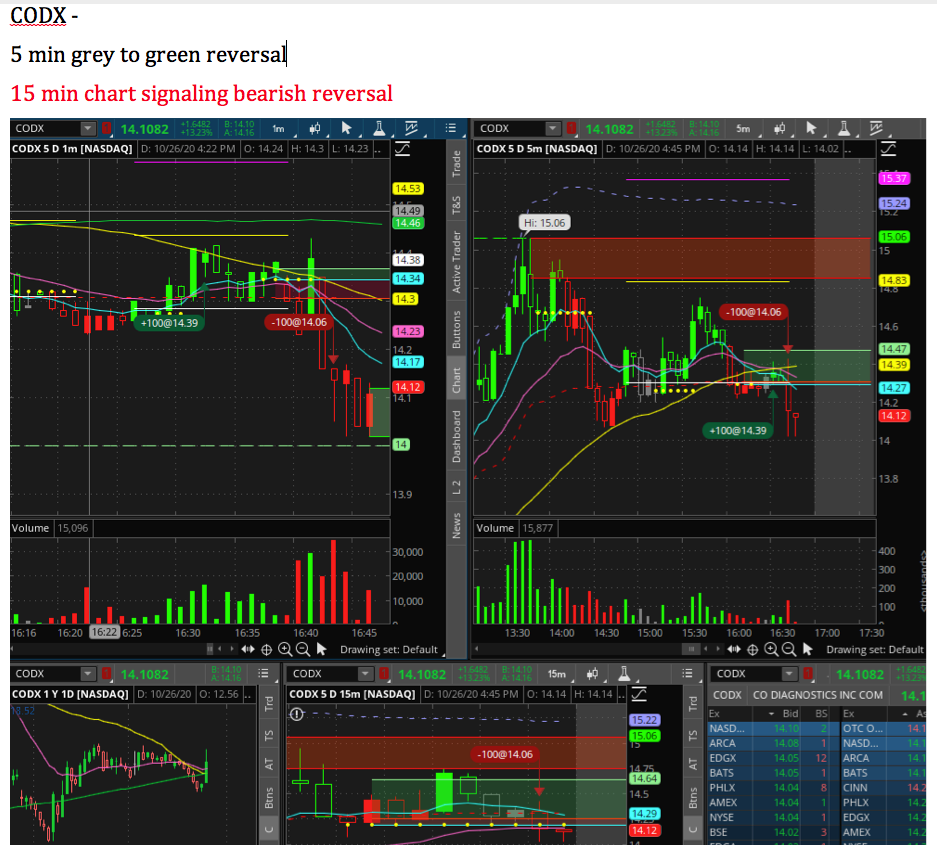Click curve style icon beside 5m chart header

click(x=889, y=149)
